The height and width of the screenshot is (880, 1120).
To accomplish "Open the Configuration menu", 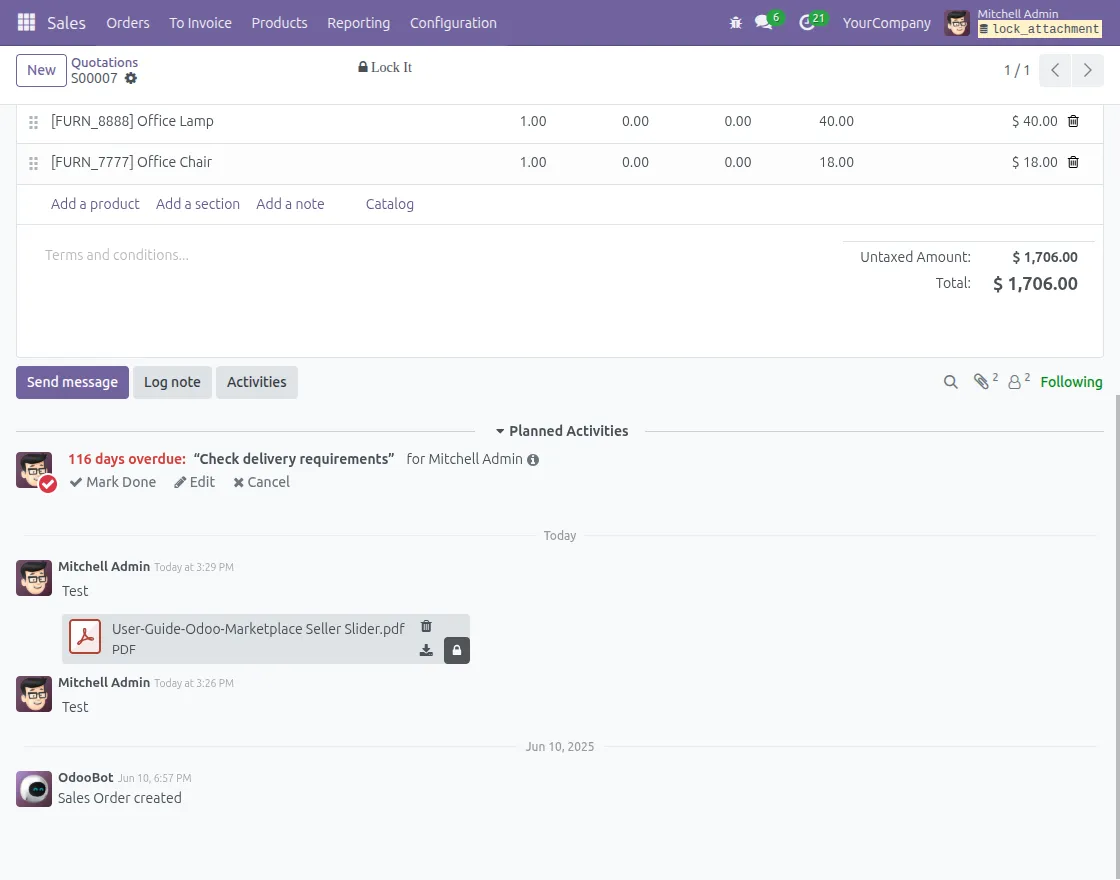I will point(453,22).
